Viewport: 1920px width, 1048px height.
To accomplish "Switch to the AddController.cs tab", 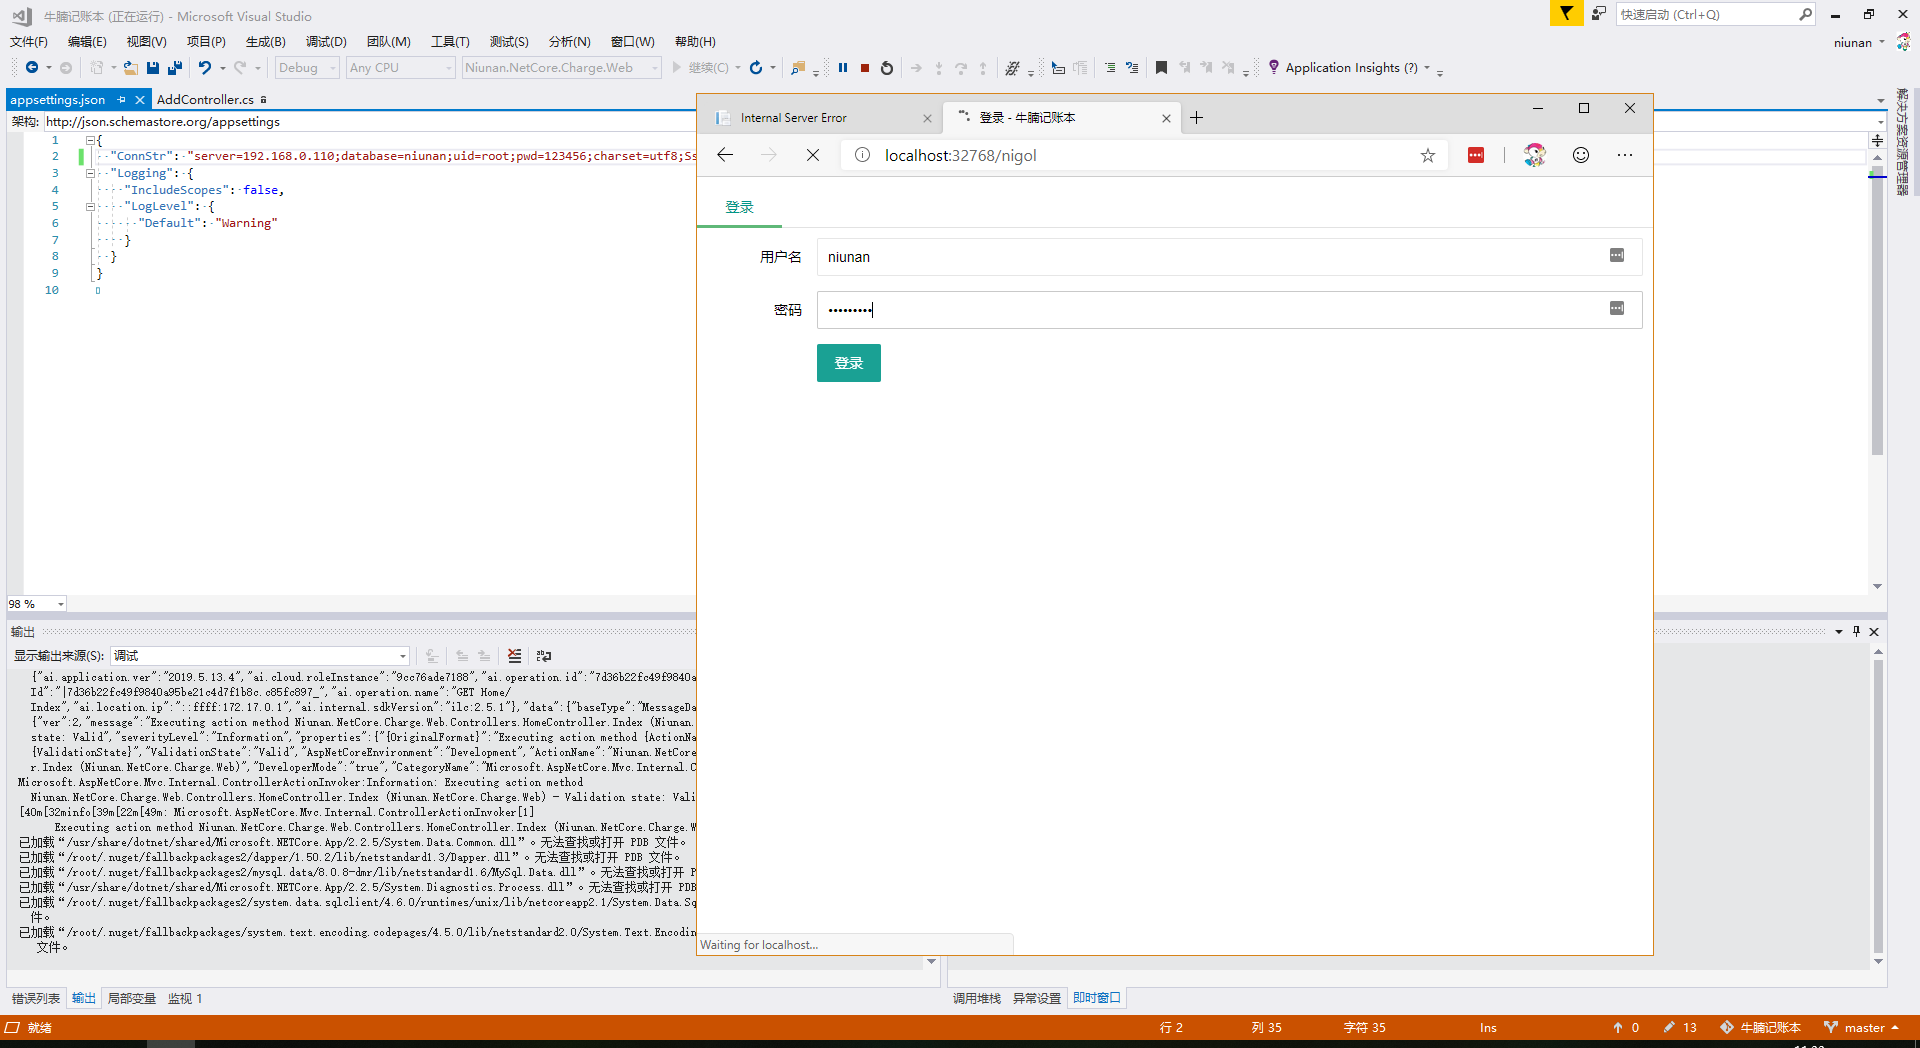I will pos(205,99).
